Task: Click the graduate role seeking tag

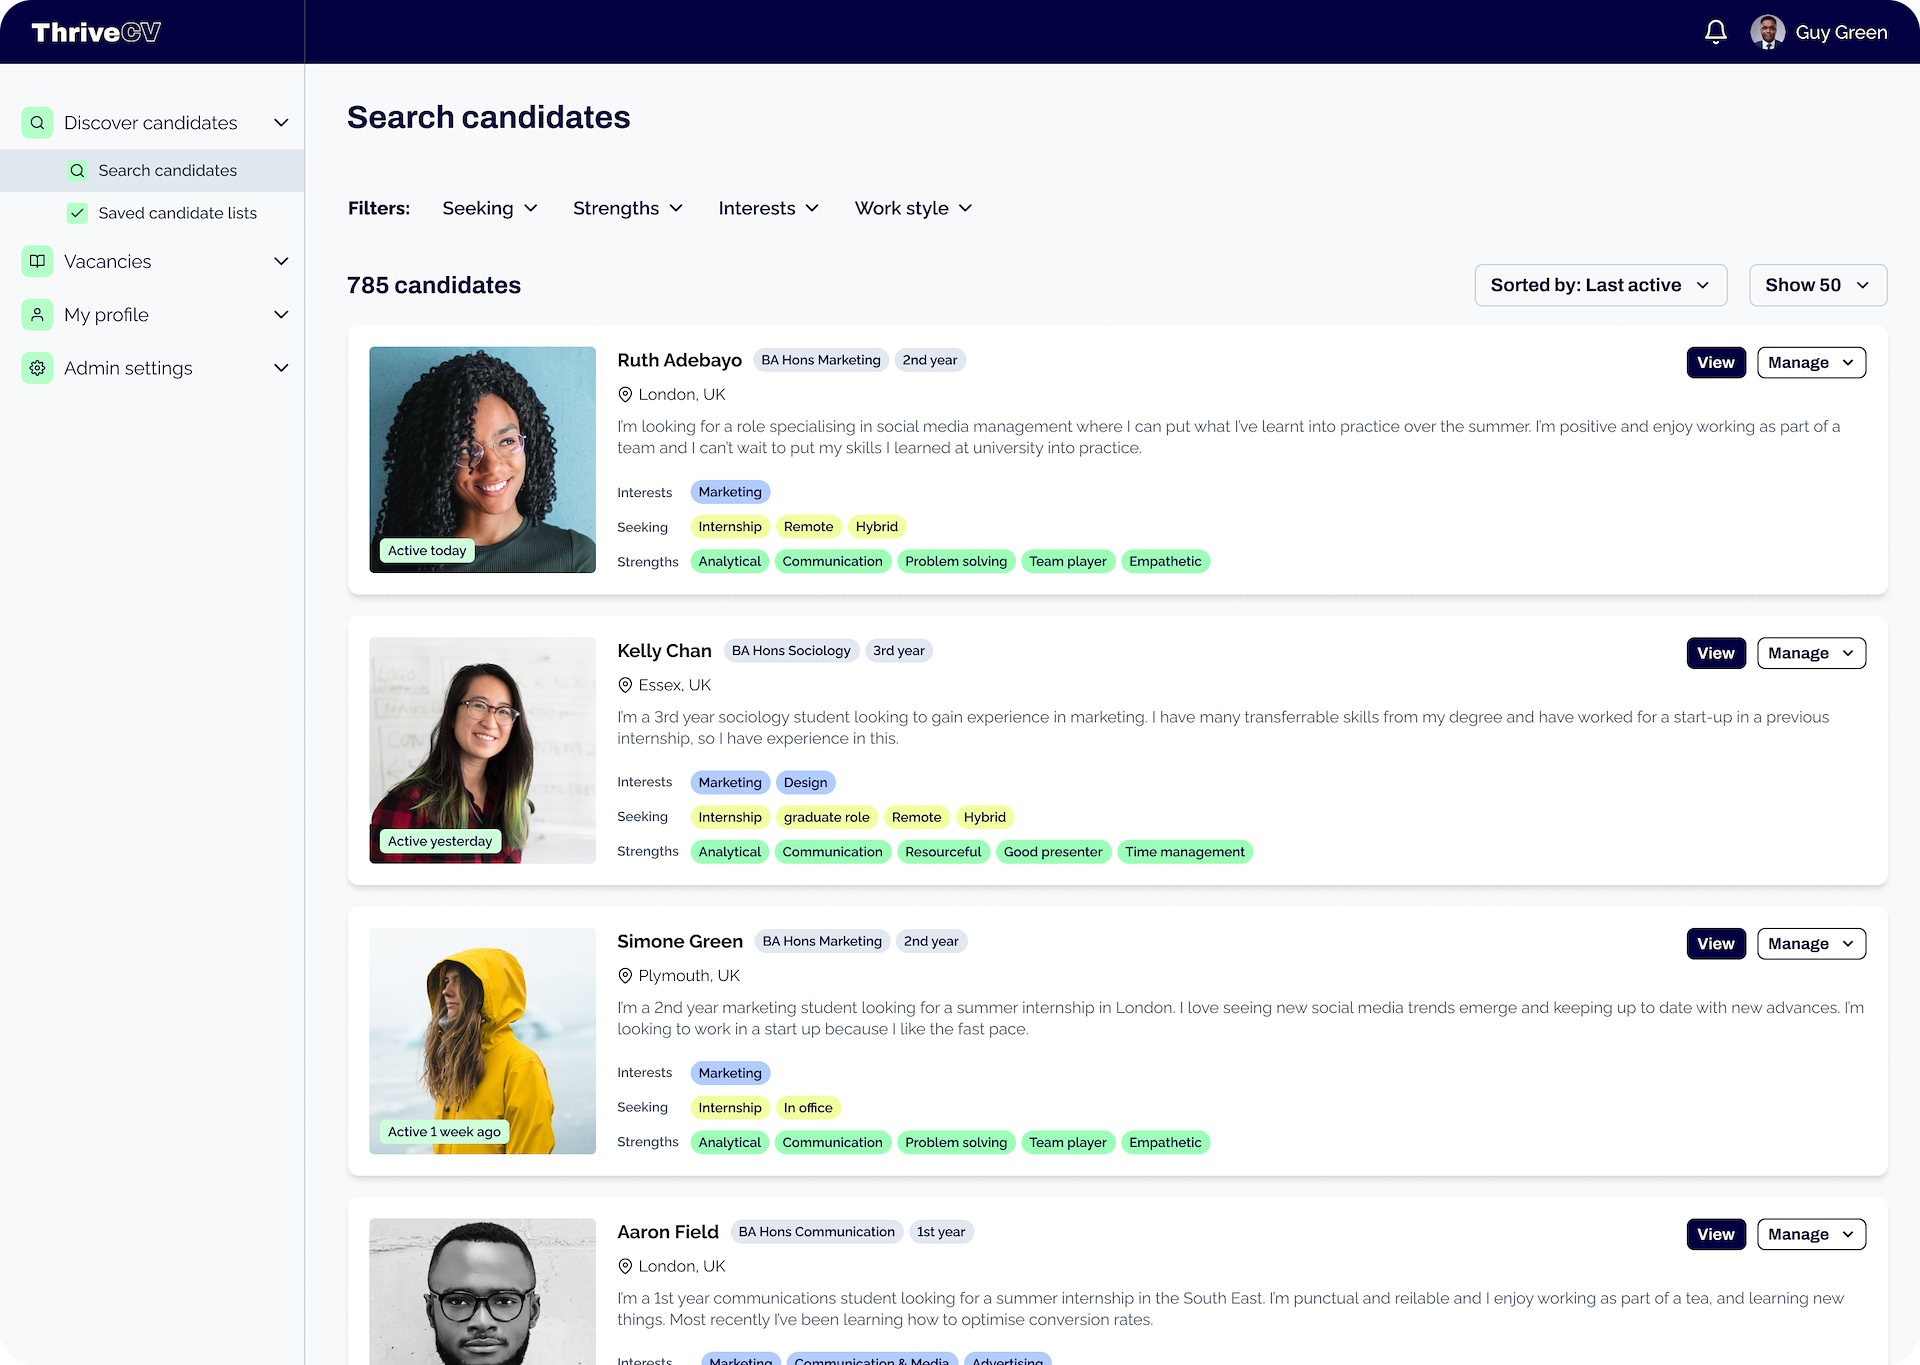Action: click(827, 818)
